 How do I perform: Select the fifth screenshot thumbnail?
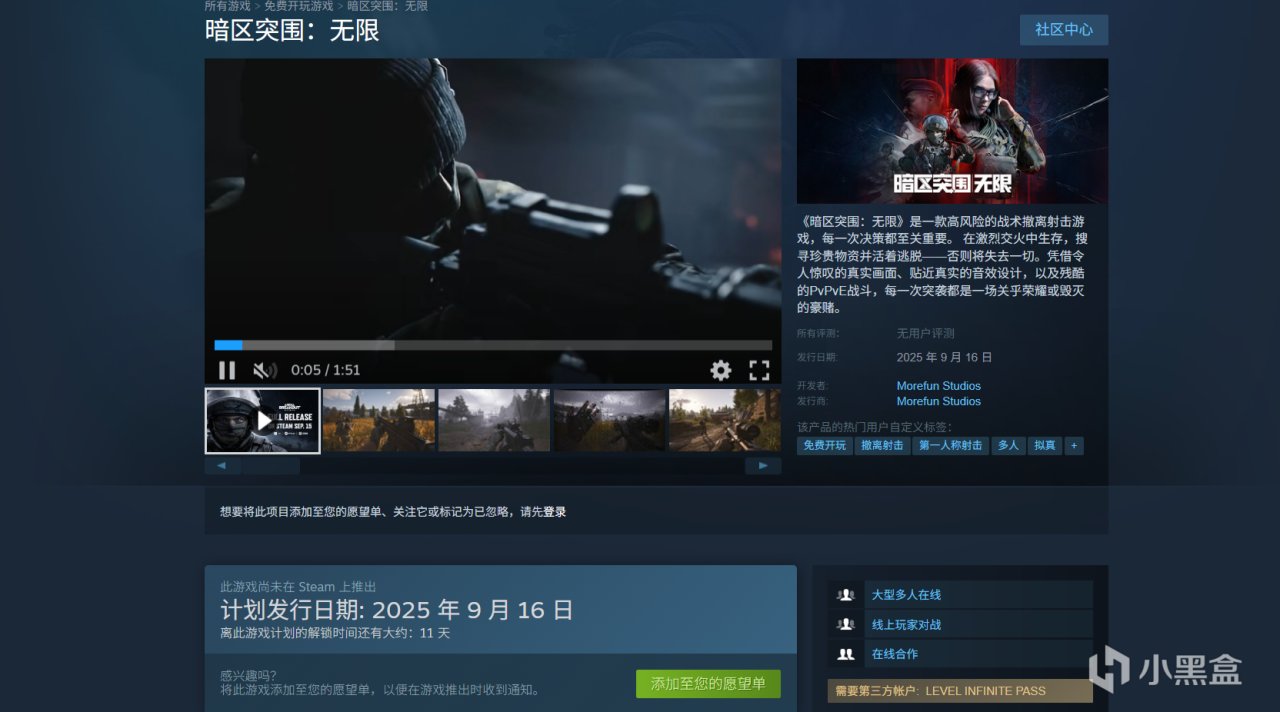coord(725,421)
